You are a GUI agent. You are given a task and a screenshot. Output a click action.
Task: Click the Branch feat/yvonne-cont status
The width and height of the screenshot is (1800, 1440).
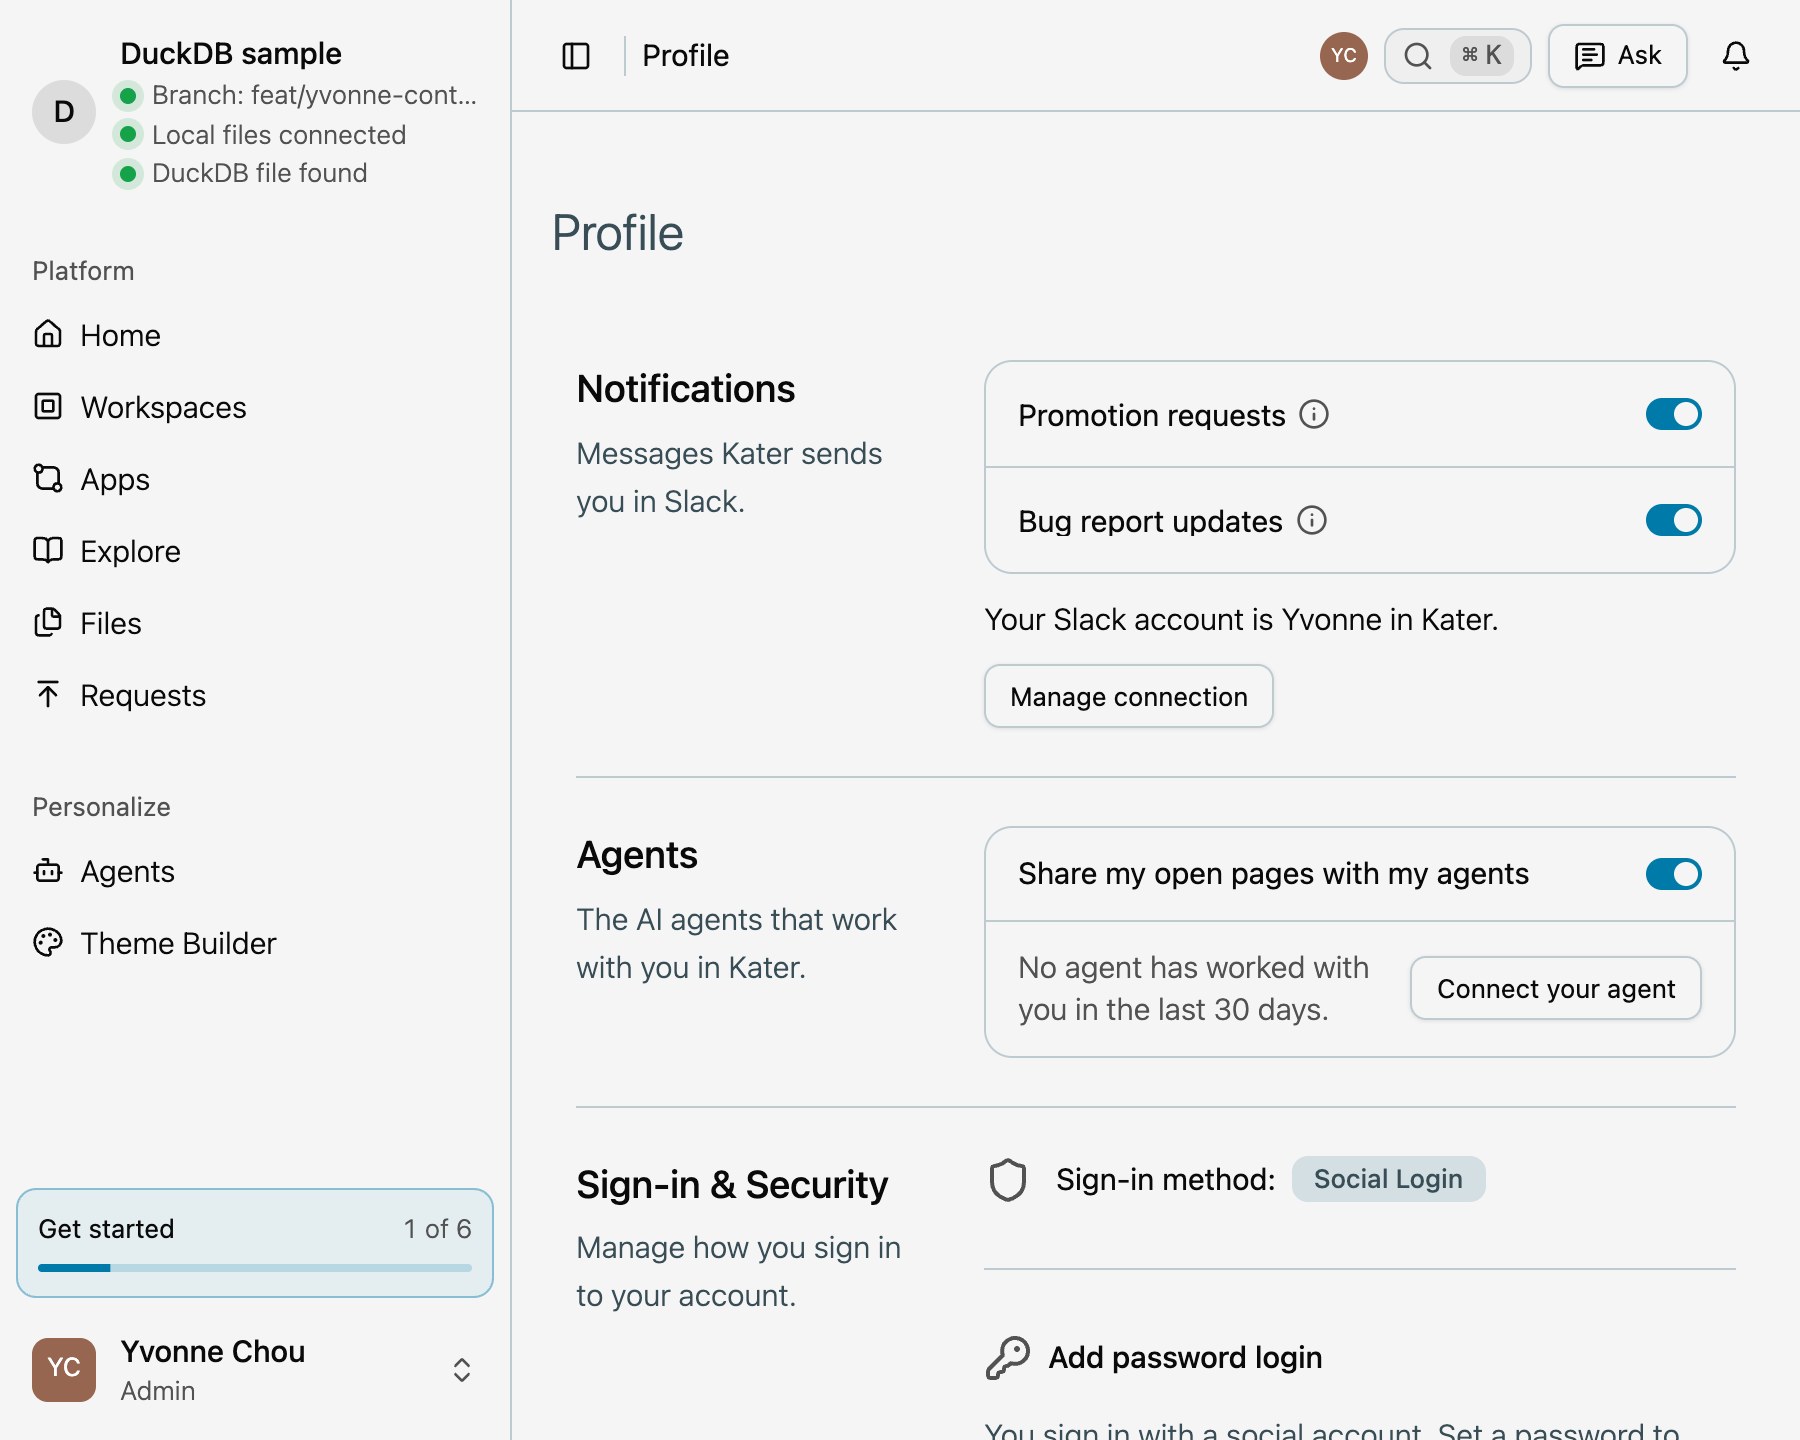click(x=296, y=95)
